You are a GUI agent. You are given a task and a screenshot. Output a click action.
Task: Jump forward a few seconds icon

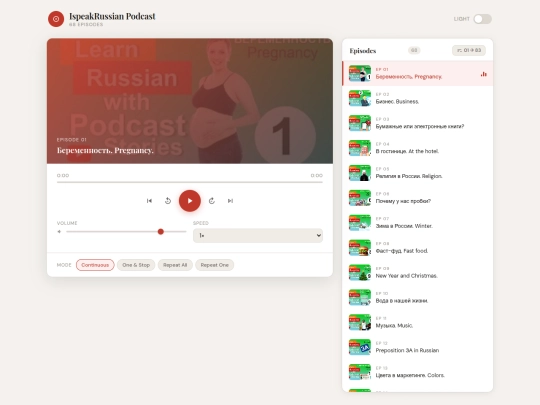click(212, 201)
